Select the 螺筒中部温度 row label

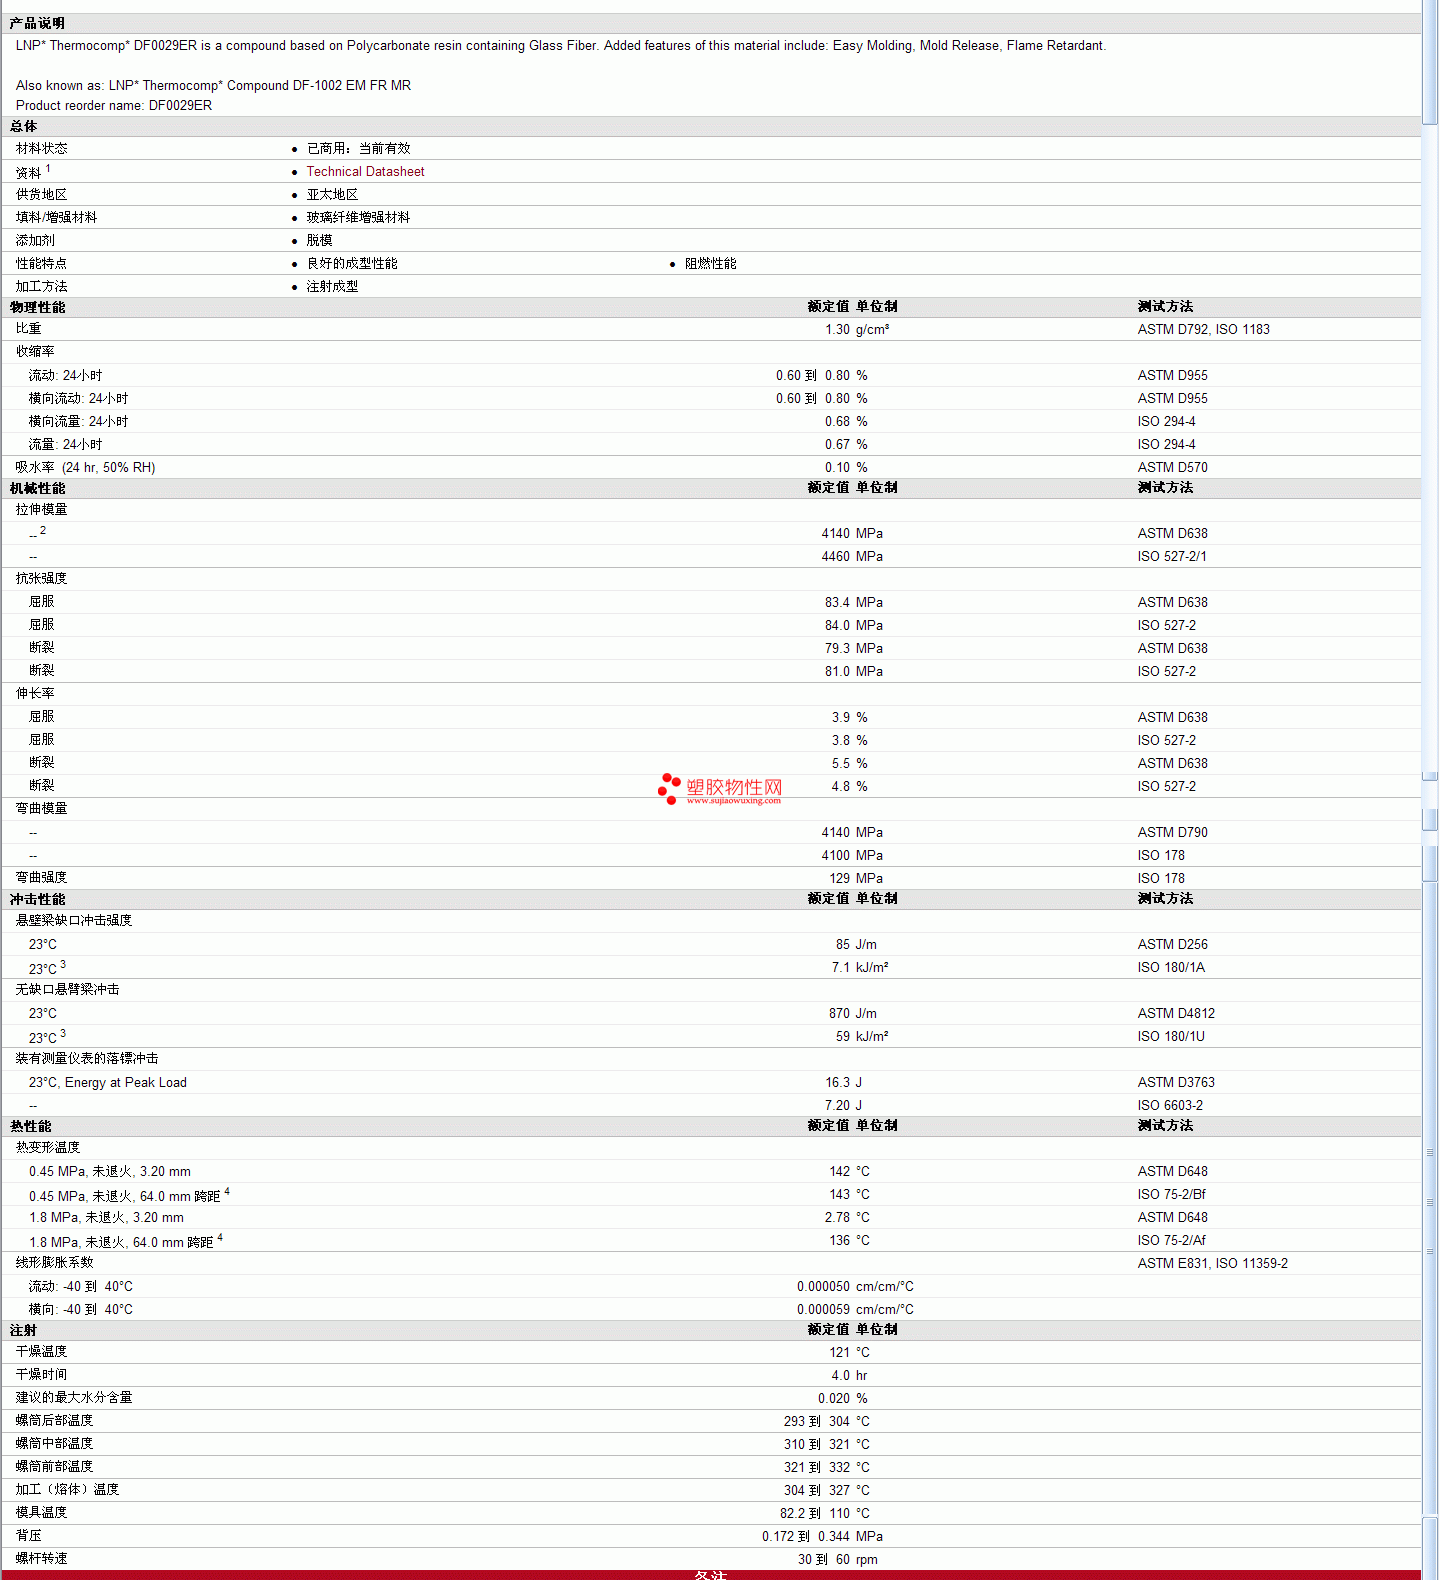click(54, 1443)
